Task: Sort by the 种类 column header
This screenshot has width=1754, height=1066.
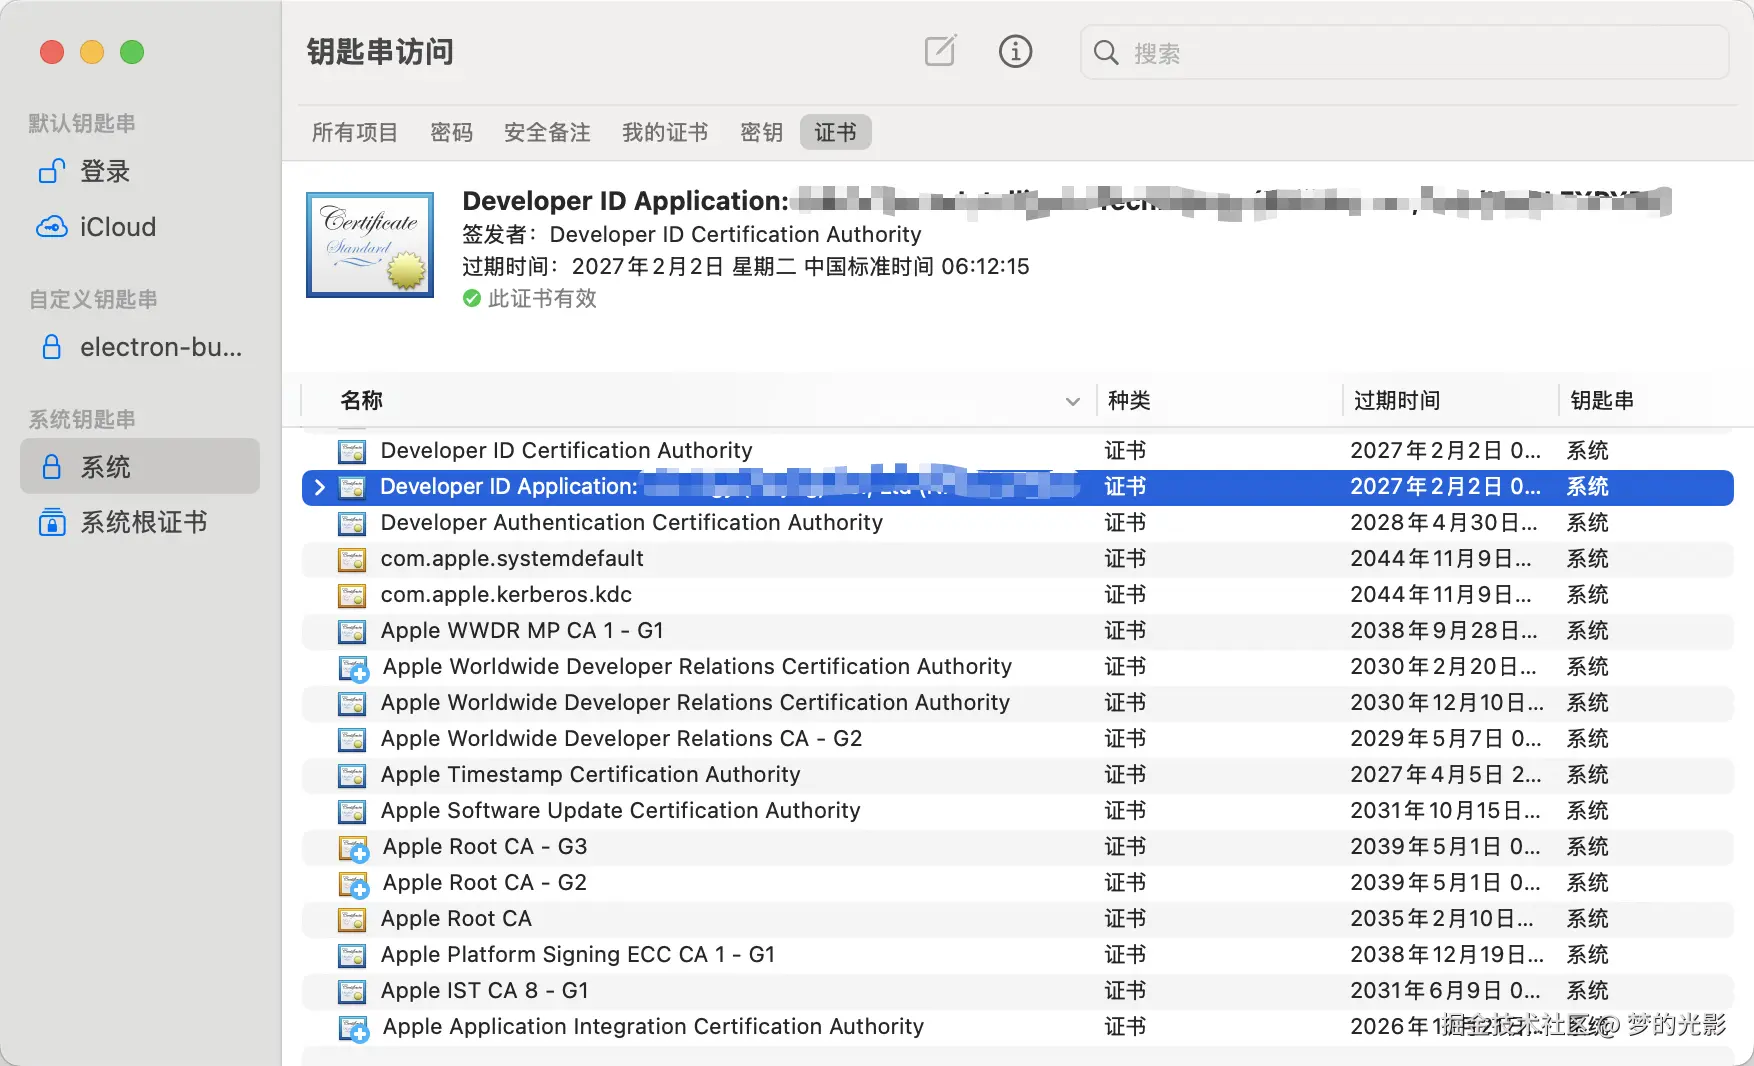Action: click(1129, 401)
